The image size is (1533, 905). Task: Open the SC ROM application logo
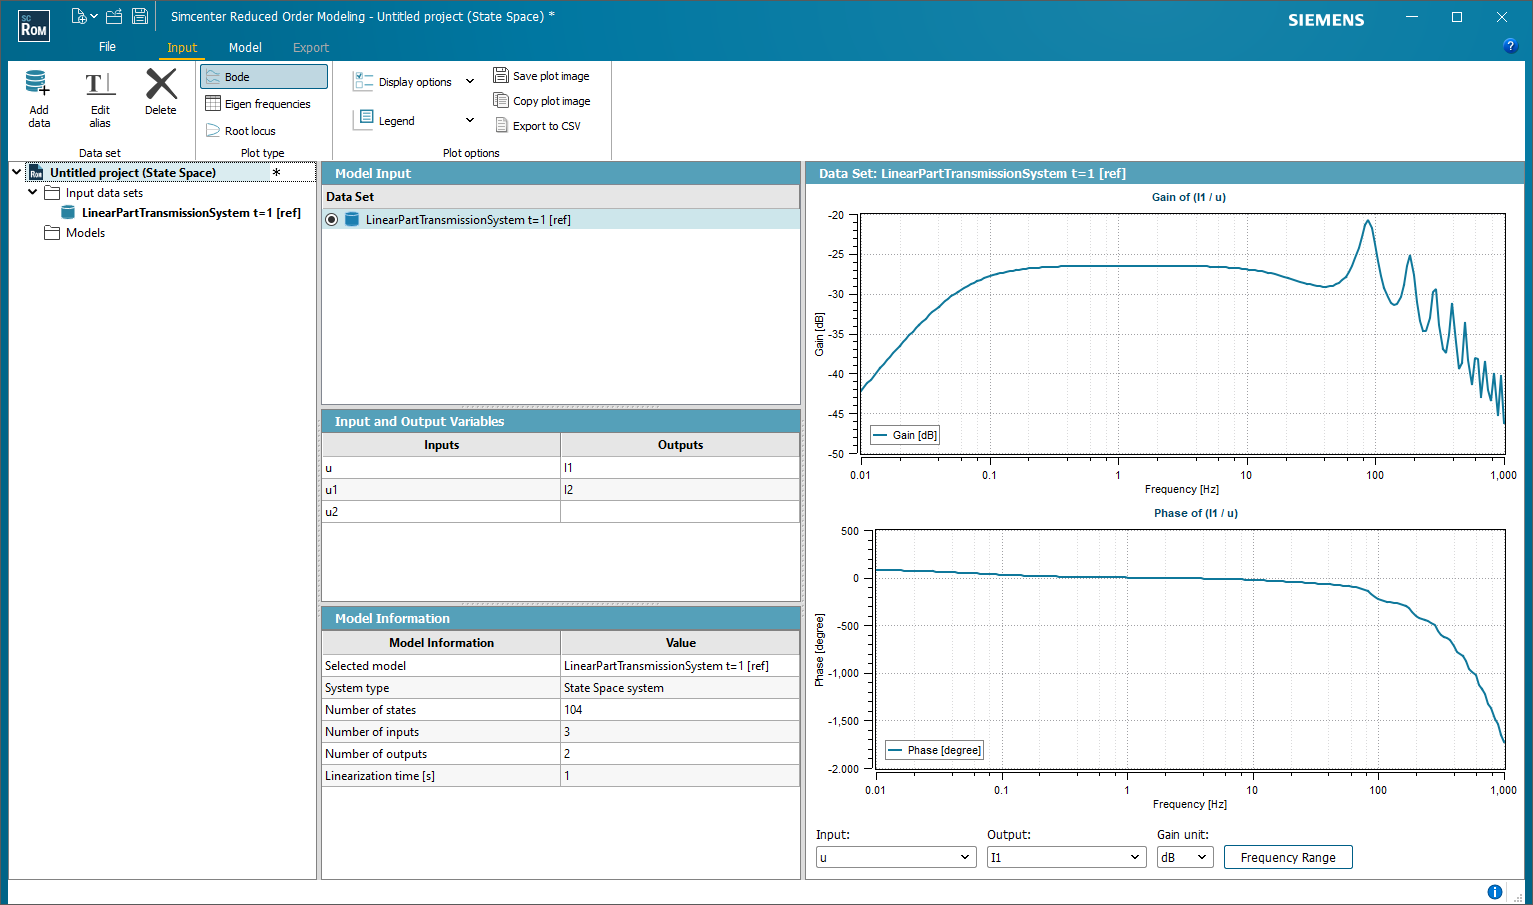[x=33, y=25]
